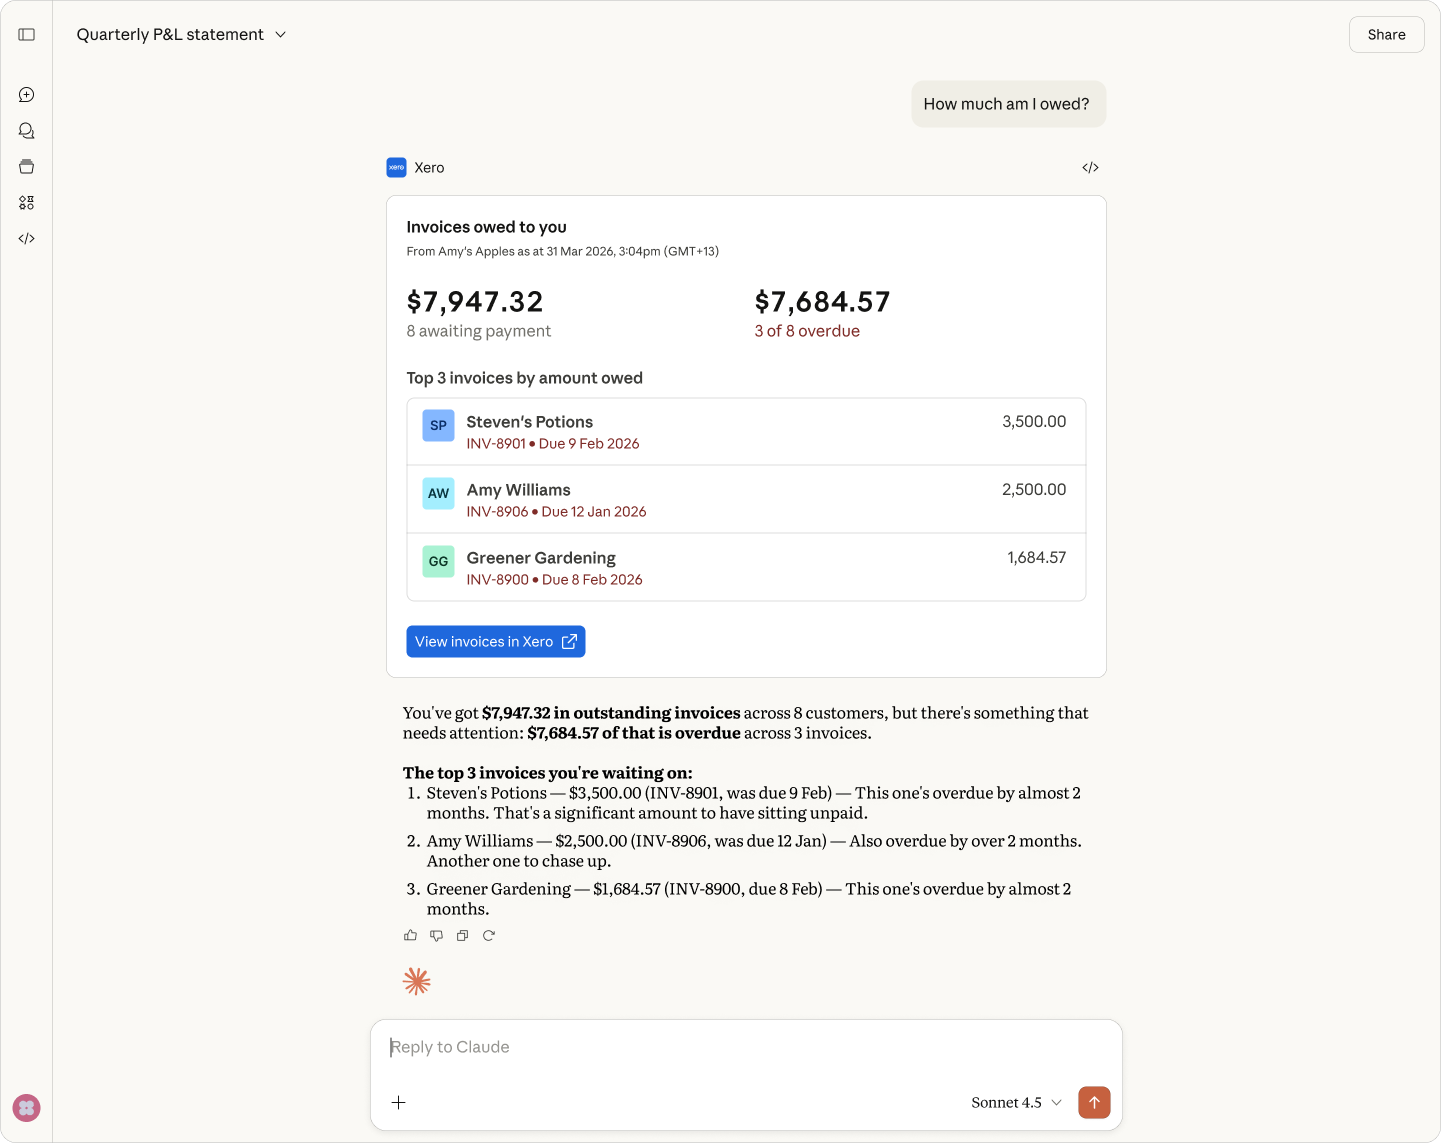Click the 2,500.00 amount

(x=1034, y=490)
